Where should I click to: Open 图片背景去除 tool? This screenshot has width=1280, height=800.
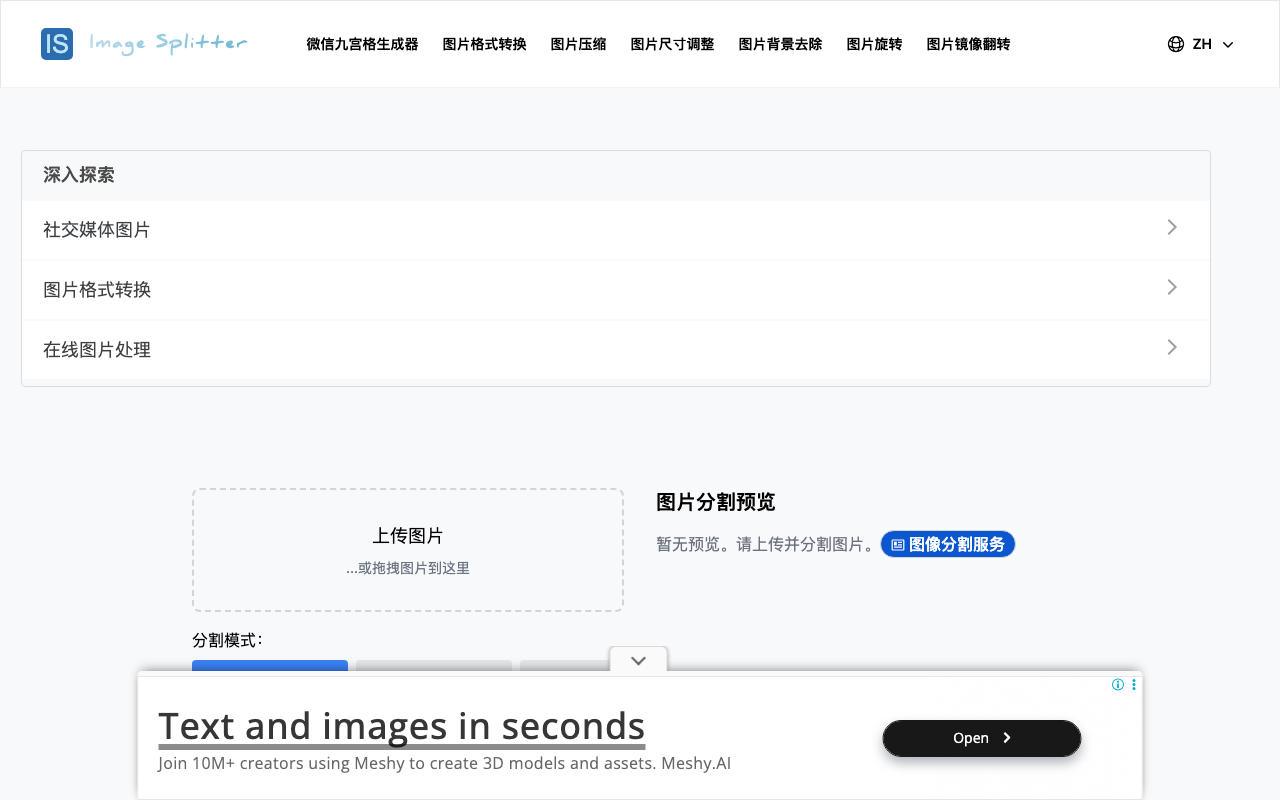[780, 44]
